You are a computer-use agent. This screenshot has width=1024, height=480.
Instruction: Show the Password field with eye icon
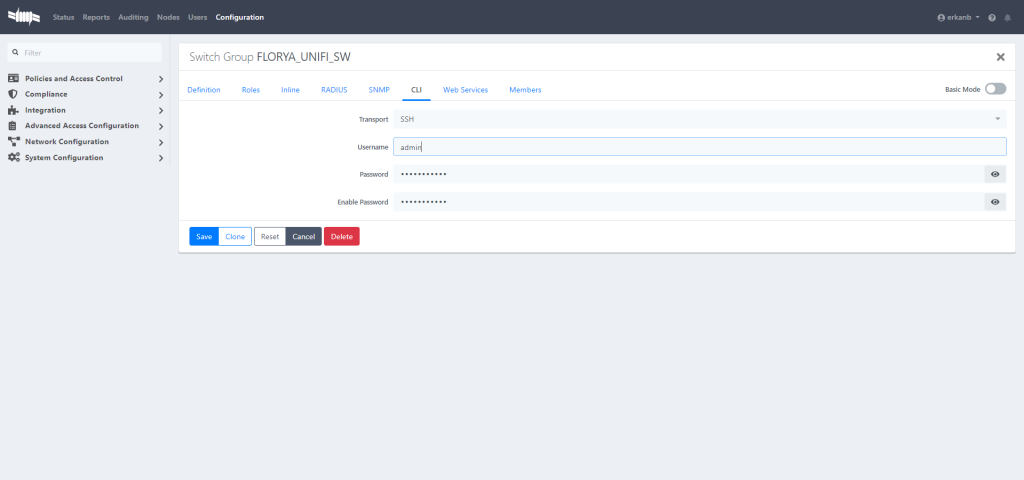[x=995, y=174]
